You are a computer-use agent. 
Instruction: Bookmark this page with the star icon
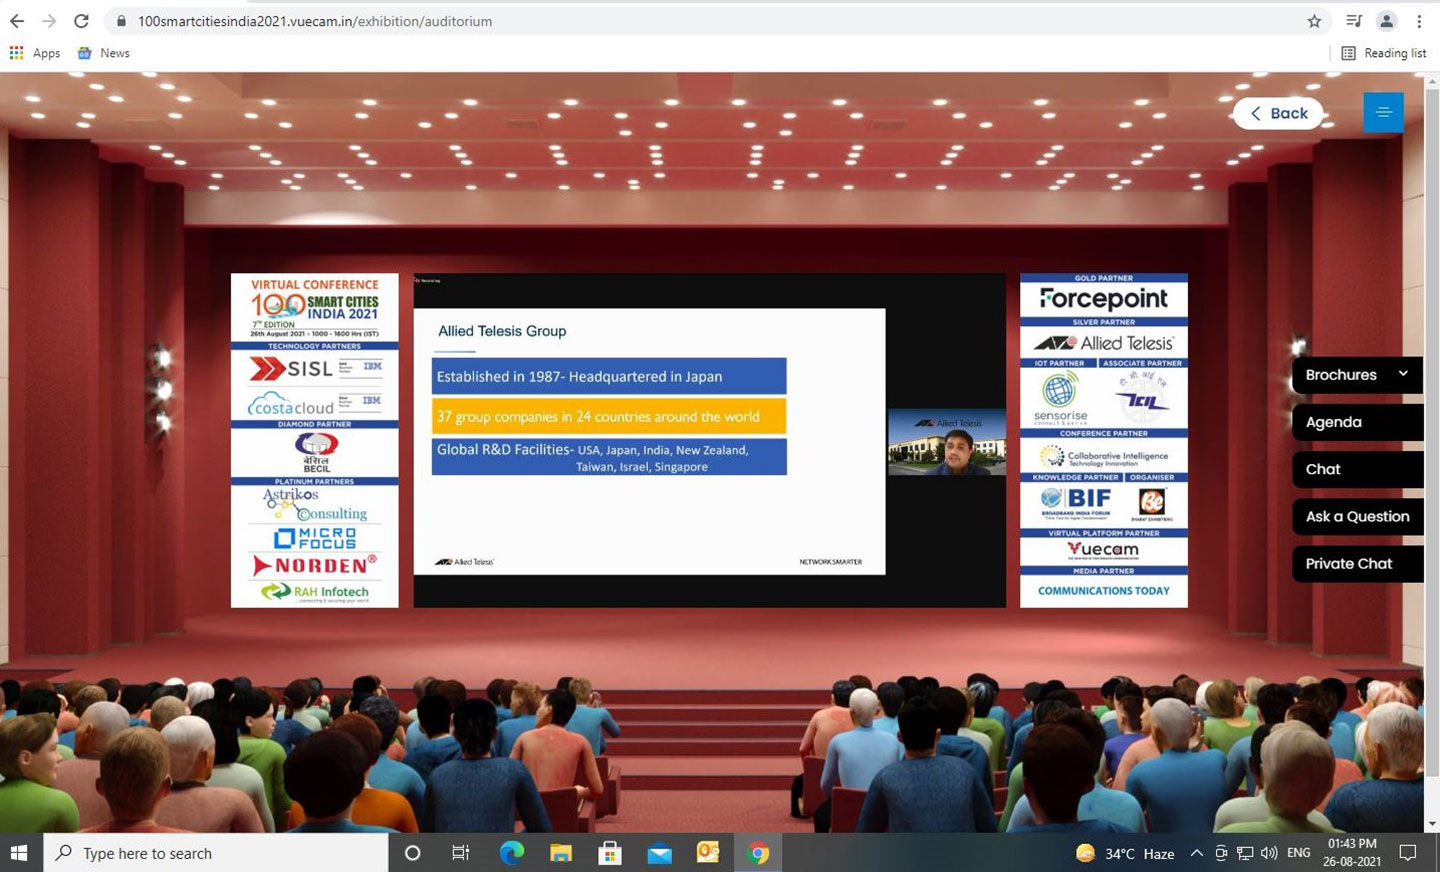tap(1314, 21)
